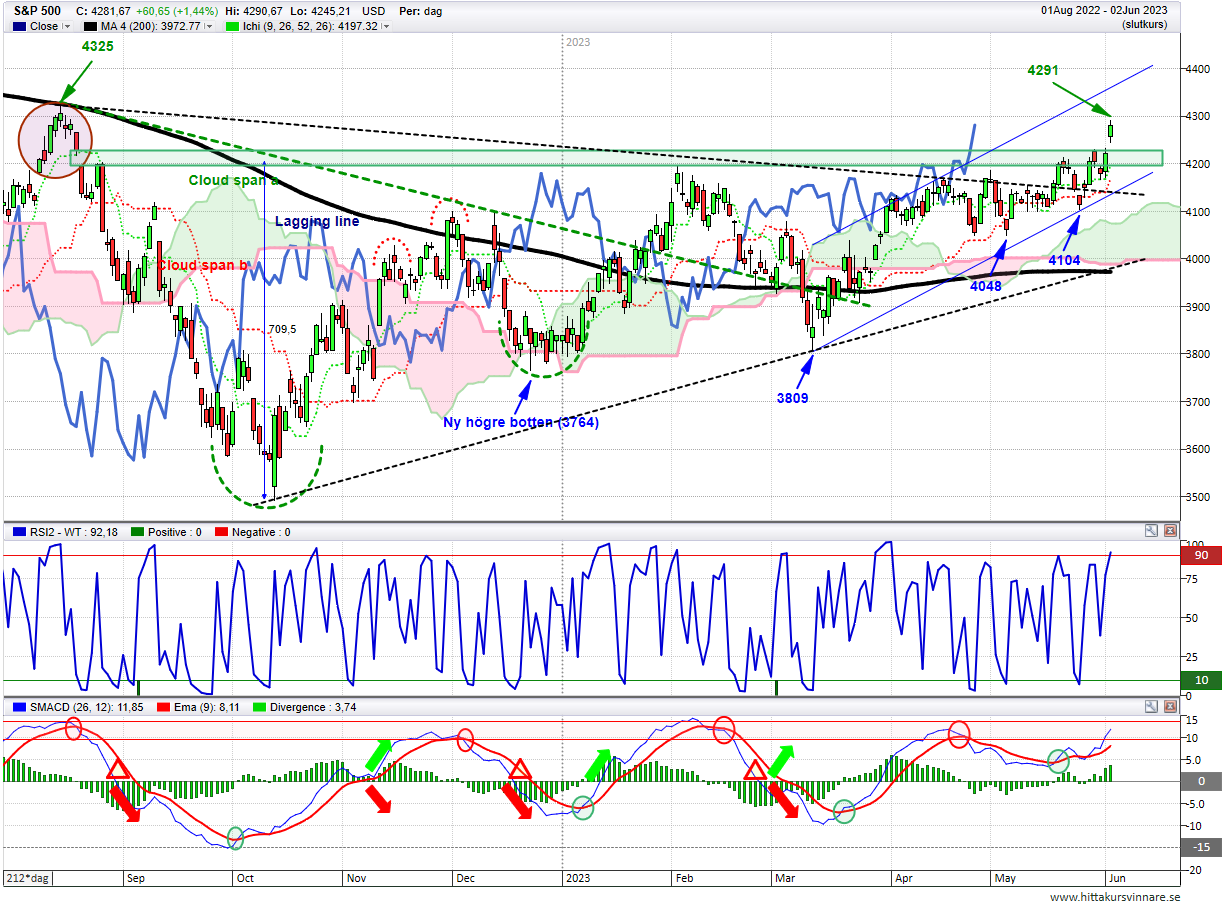Image resolution: width=1225 pixels, height=902 pixels.
Task: Select the red Ema (9) legend swatch
Action: 164,707
